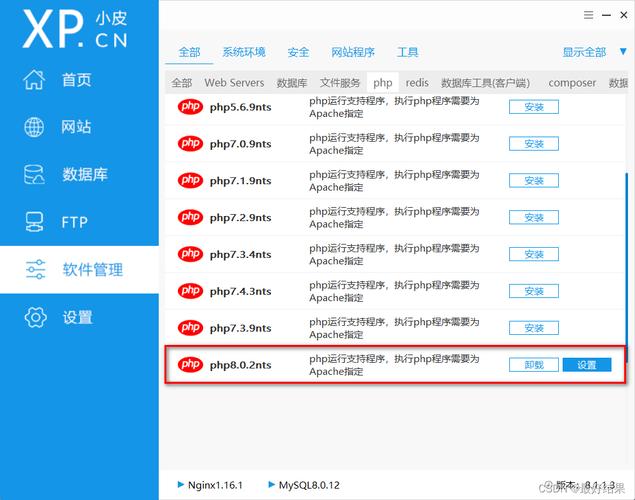Click the MySQL8.0.12 status text

(309, 485)
